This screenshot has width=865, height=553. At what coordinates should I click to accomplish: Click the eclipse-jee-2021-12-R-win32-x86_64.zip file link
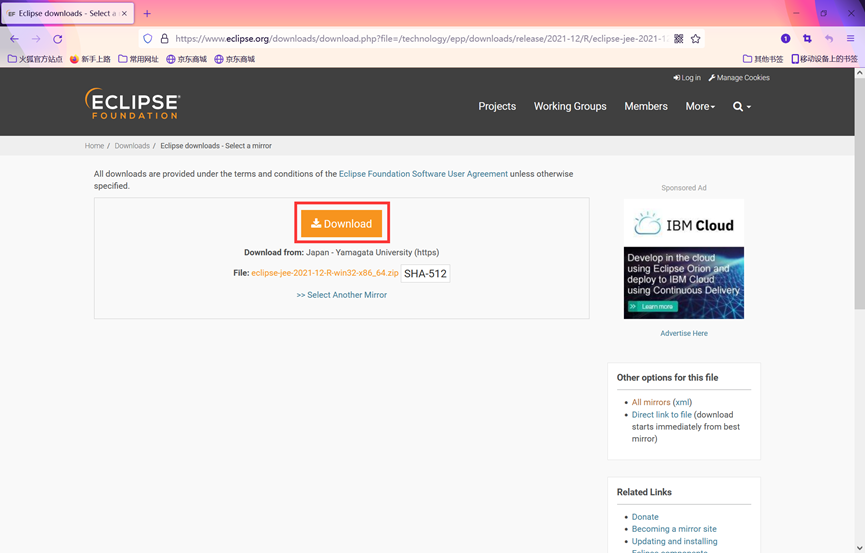[324, 273]
